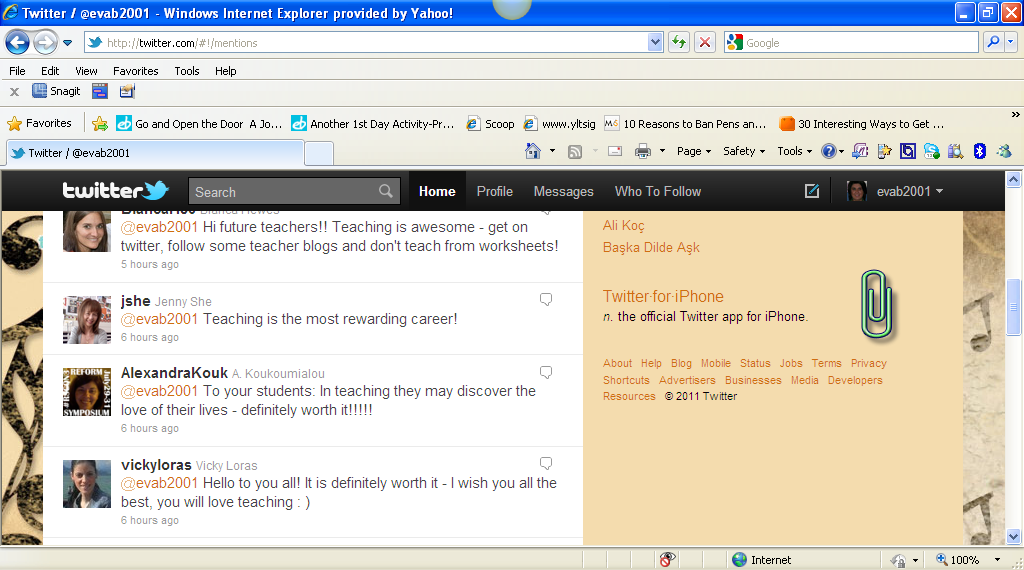
Task: Click the Snagit toolbar button
Action: 57,91
